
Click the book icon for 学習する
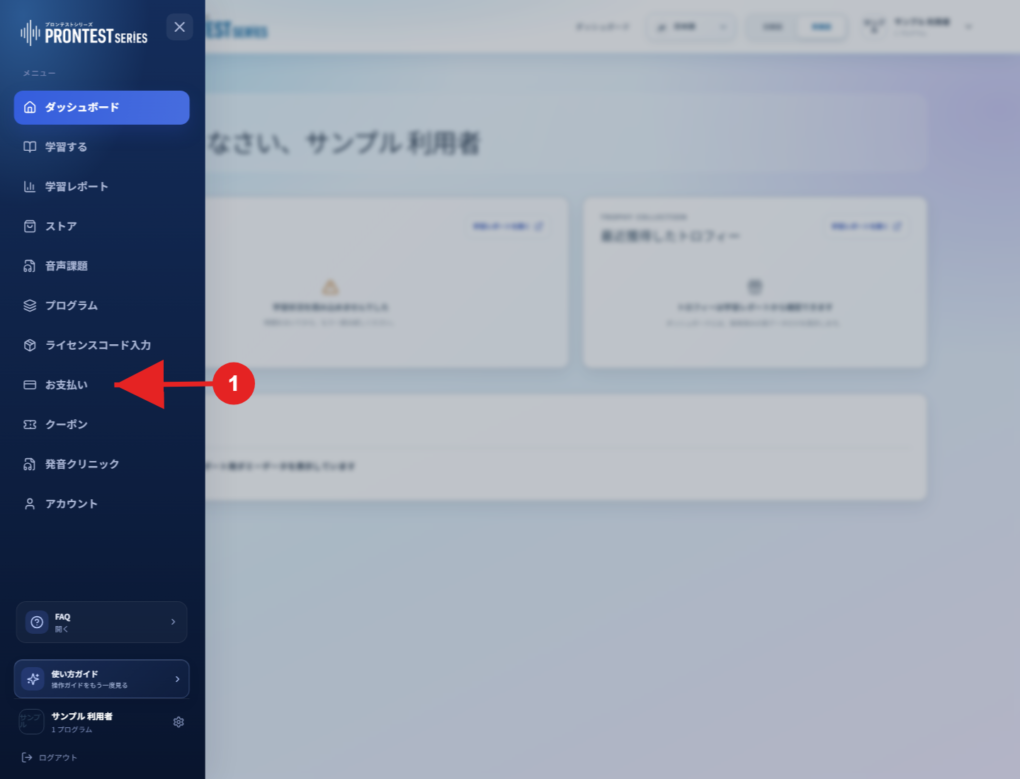[x=30, y=147]
